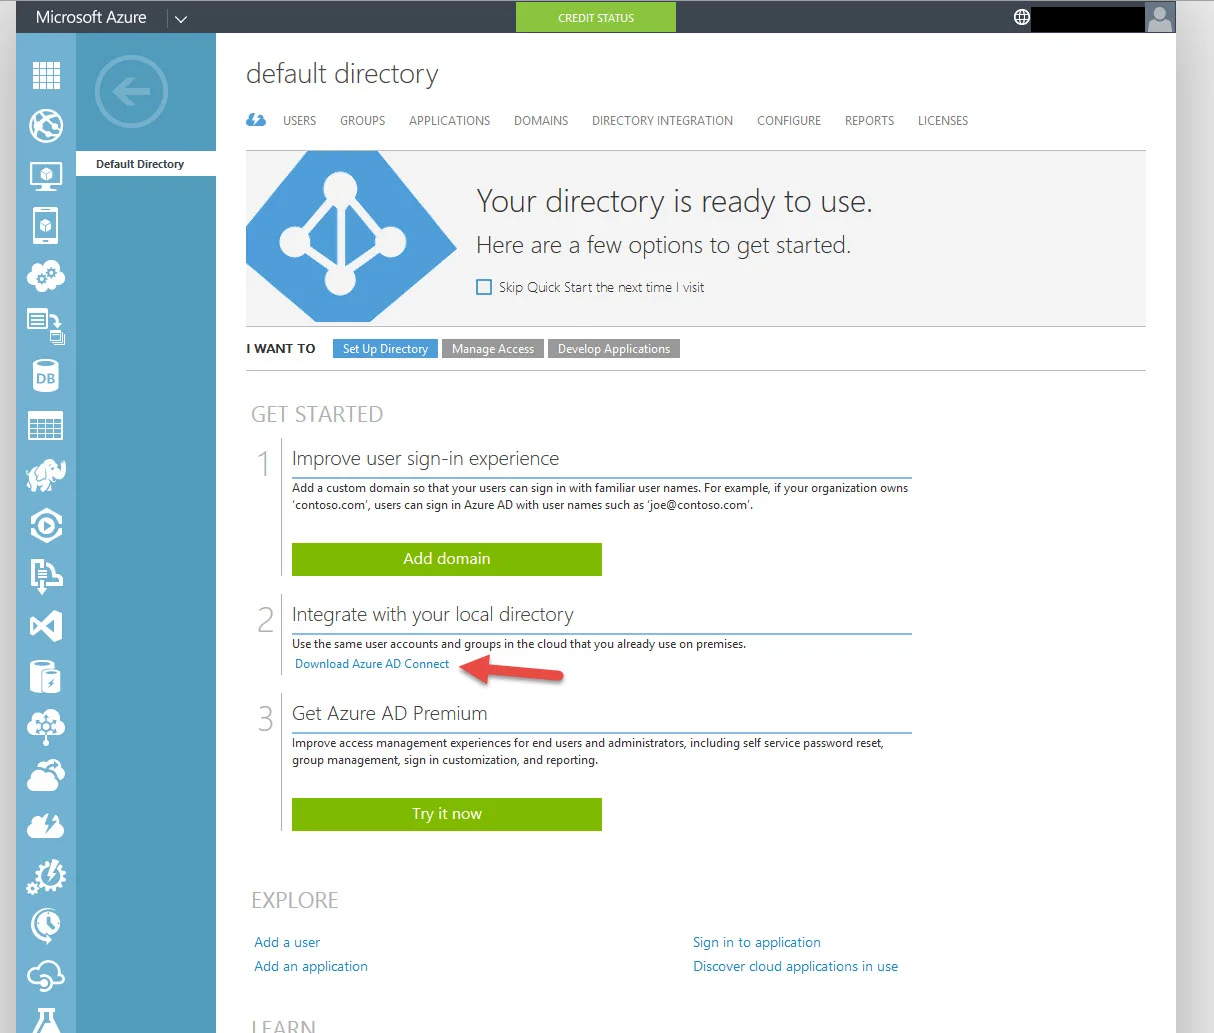Screen dimensions: 1214x1033
Task: Open Service Bus download-document icon in sidebar
Action: point(46,576)
